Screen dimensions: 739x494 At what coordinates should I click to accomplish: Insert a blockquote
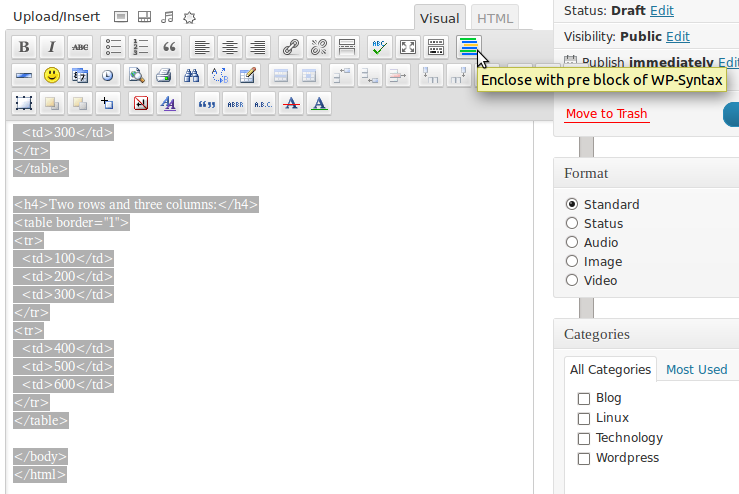(169, 47)
